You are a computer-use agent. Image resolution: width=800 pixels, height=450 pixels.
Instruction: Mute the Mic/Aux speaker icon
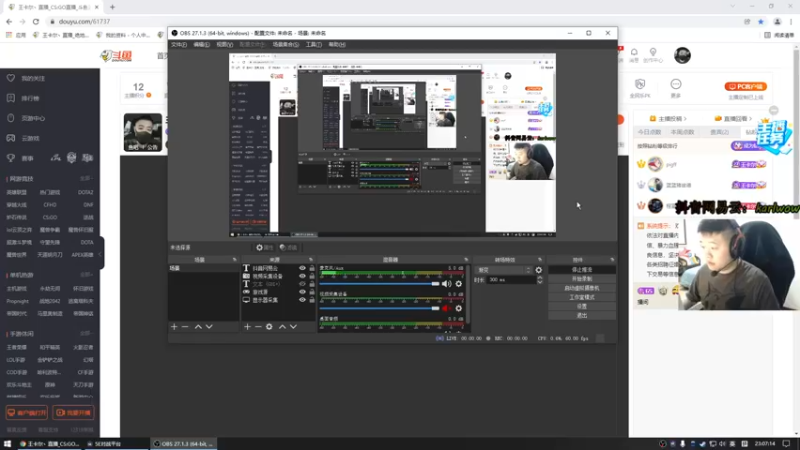(x=446, y=284)
